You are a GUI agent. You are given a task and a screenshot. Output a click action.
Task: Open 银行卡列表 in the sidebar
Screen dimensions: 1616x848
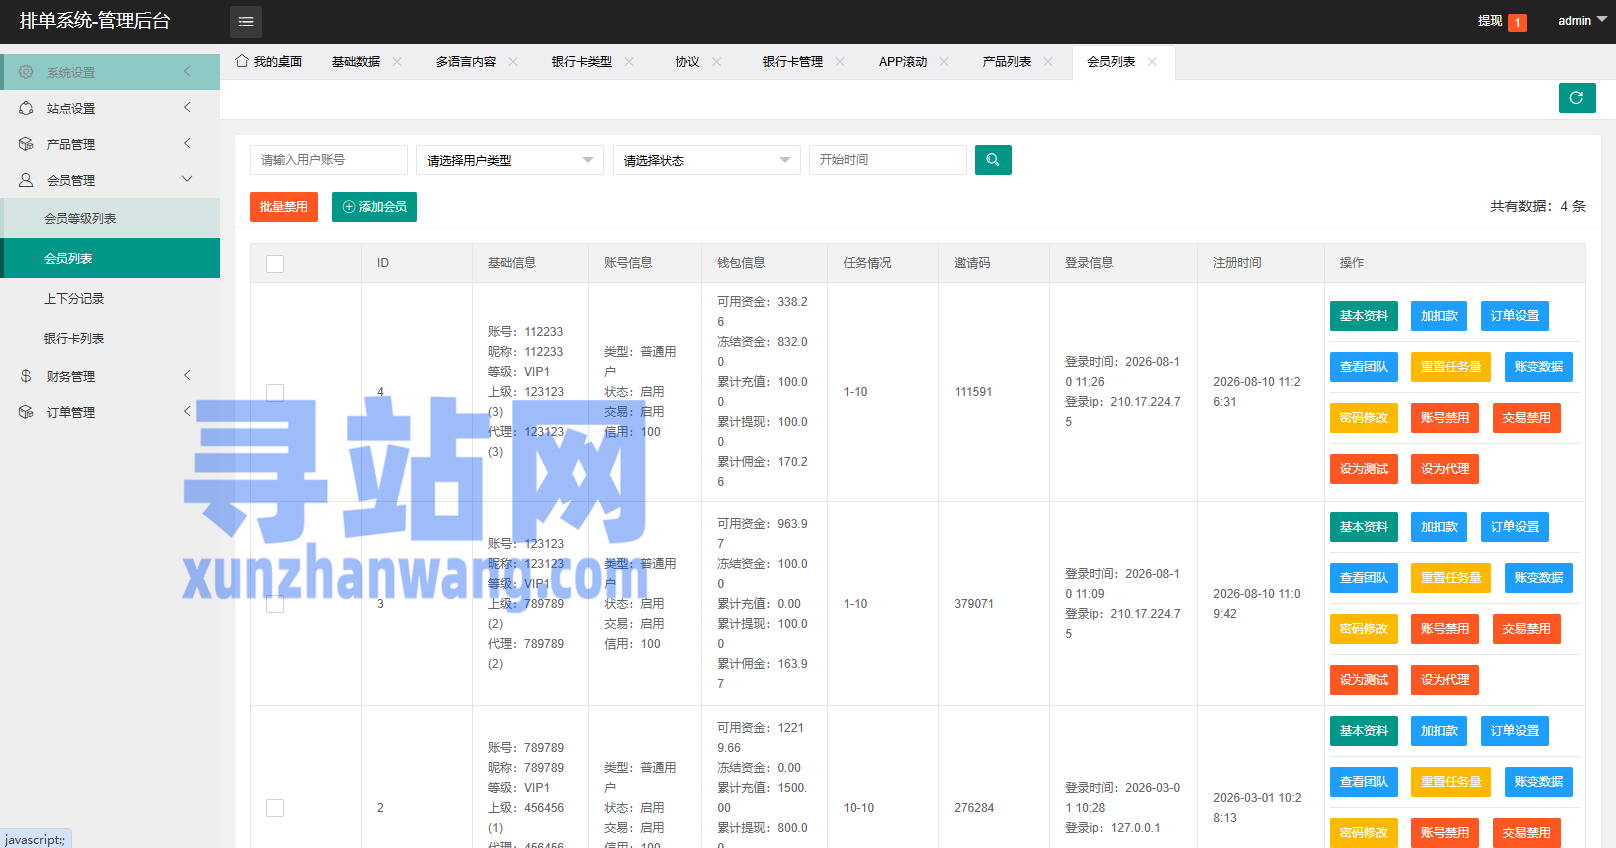pyautogui.click(x=110, y=338)
